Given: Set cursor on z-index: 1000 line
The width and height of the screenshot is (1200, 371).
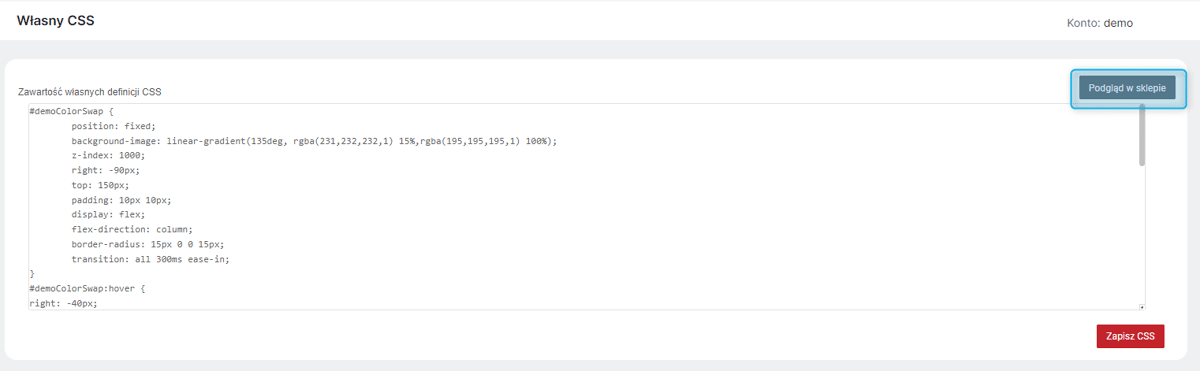Looking at the screenshot, I should pos(108,156).
